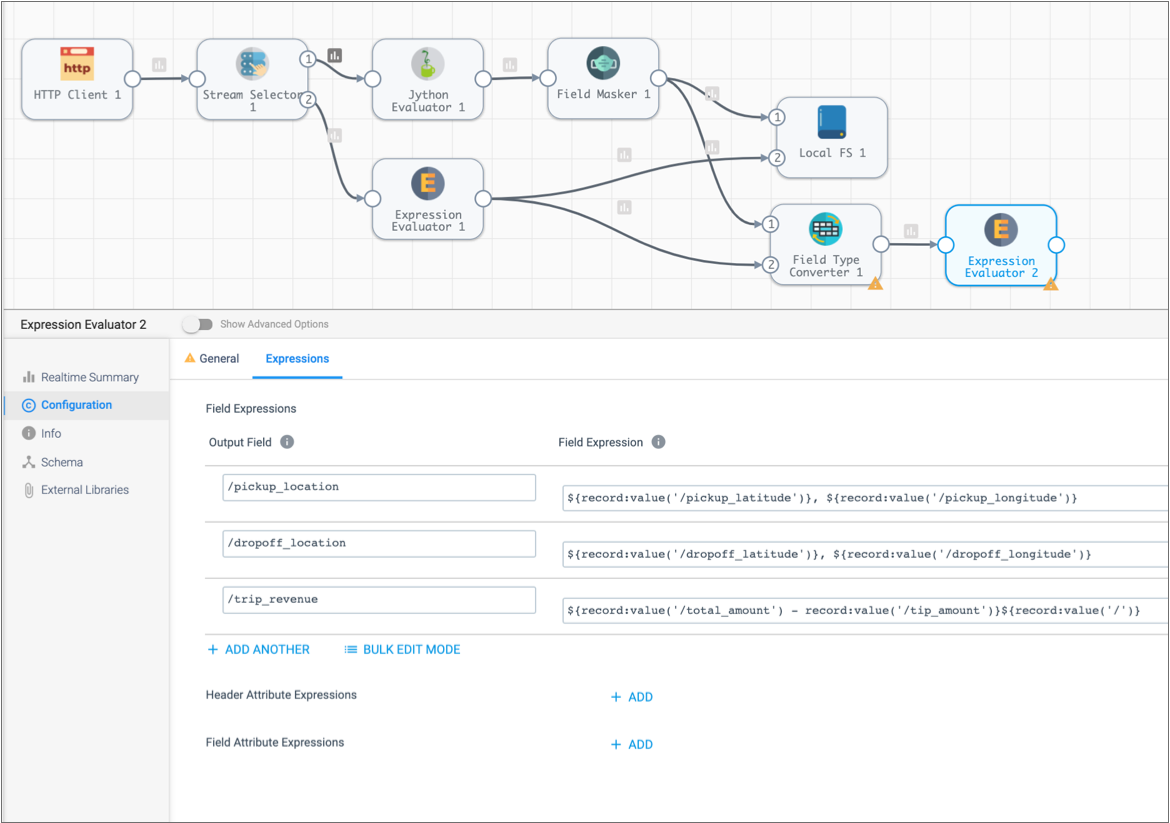Screen dimensions: 1170x823
Task: Click the Field Expression info icon
Action: [x=658, y=442]
